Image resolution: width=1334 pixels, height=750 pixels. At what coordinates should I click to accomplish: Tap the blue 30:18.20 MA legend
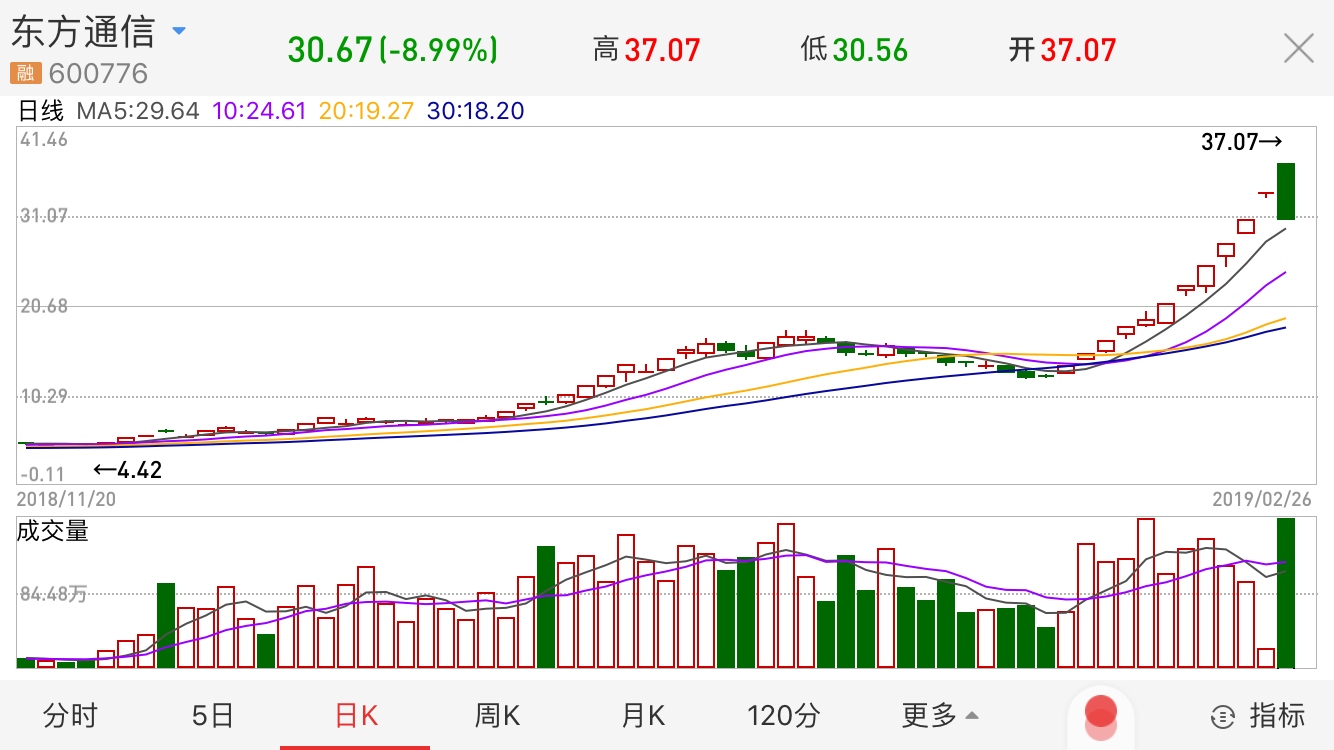(x=476, y=111)
